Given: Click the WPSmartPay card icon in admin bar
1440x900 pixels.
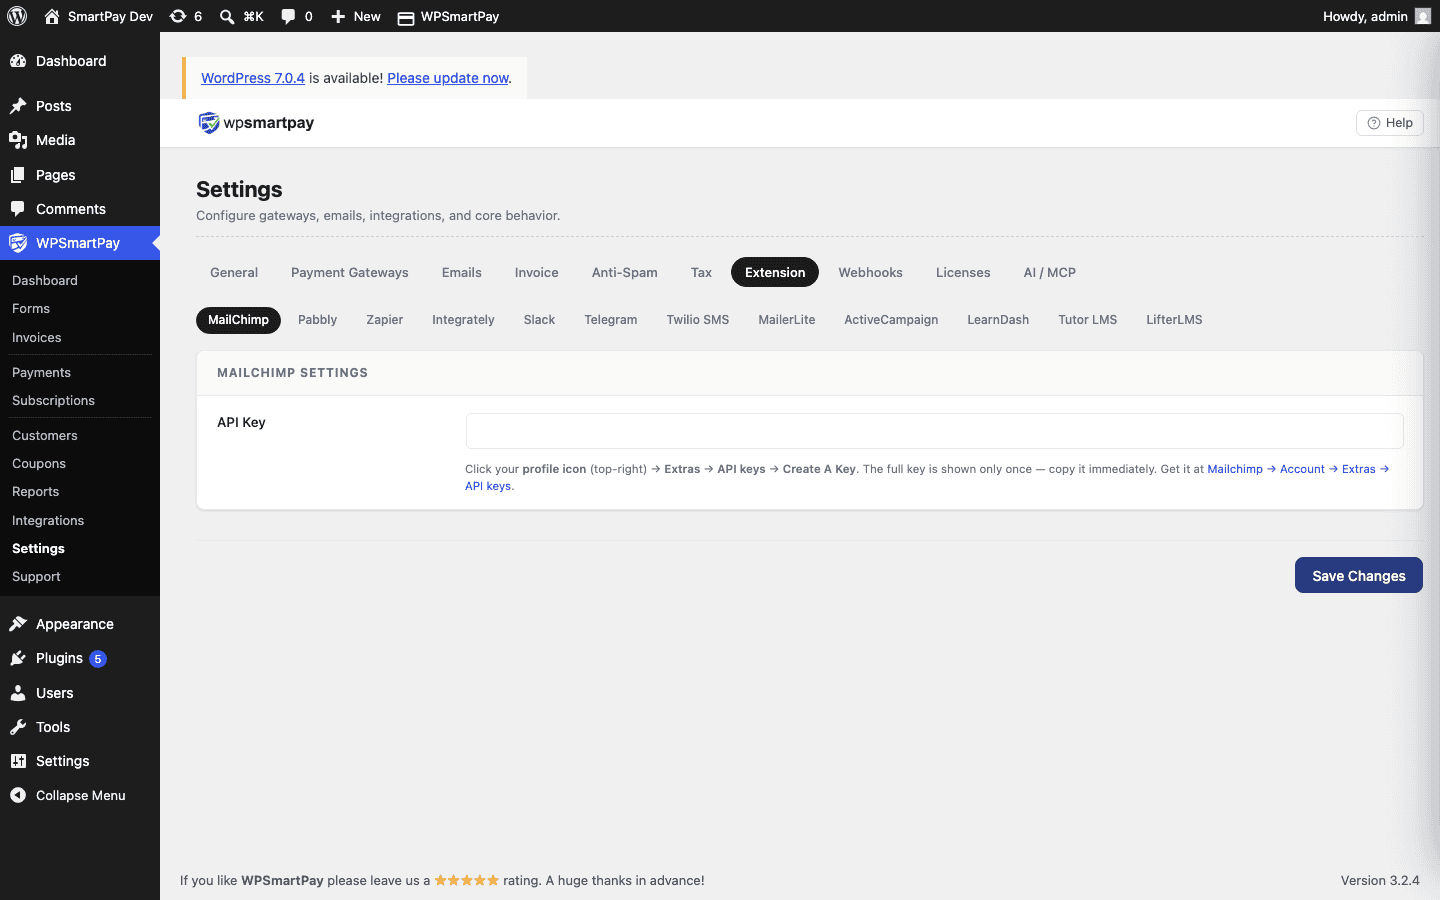Looking at the screenshot, I should (x=406, y=17).
